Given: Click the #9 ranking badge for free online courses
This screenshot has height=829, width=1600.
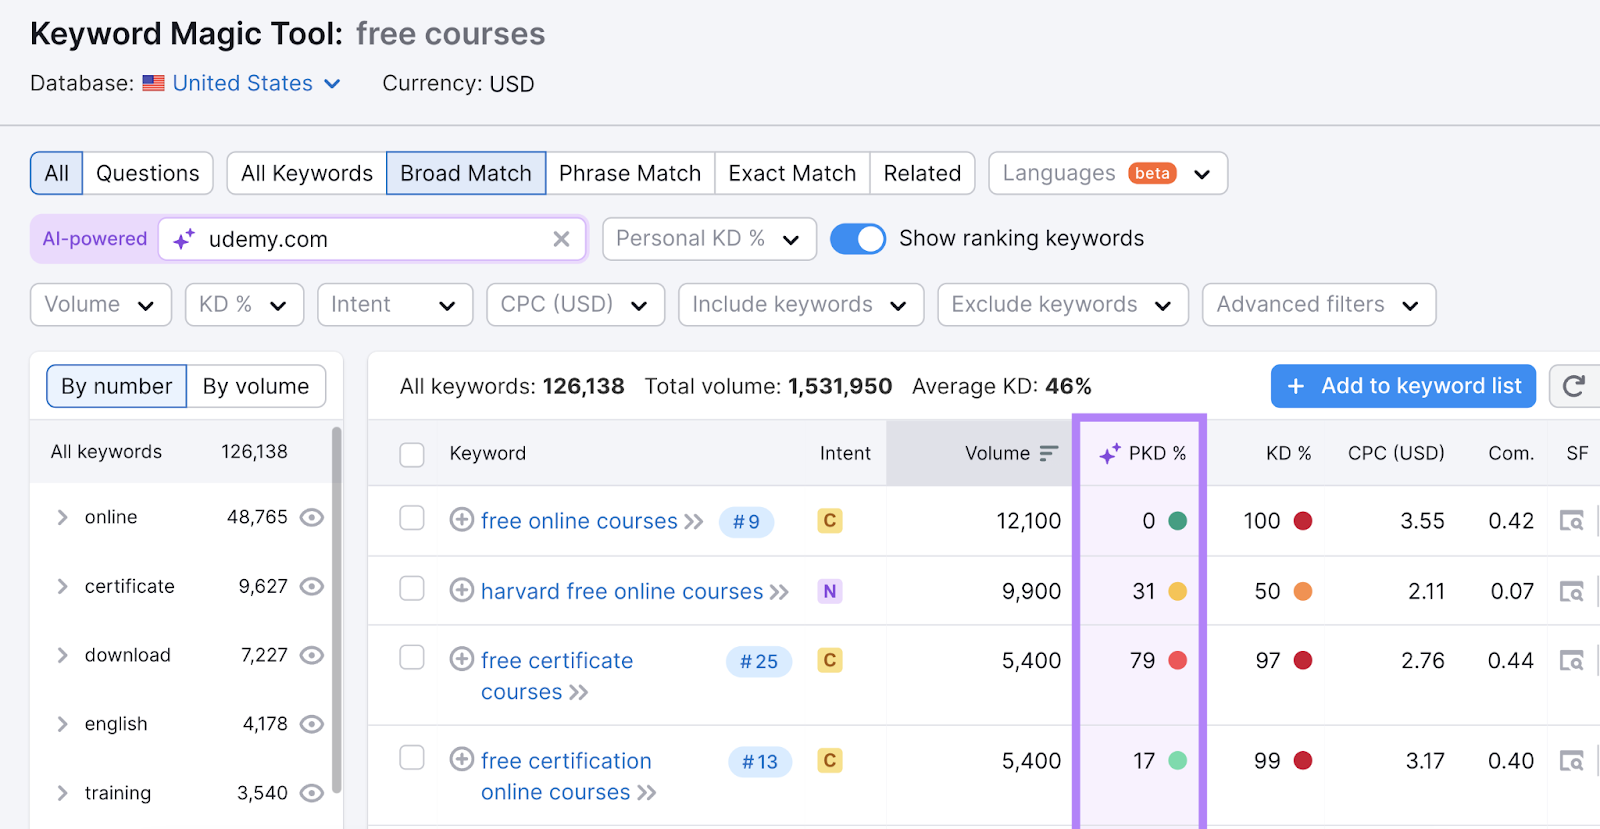Looking at the screenshot, I should point(746,521).
